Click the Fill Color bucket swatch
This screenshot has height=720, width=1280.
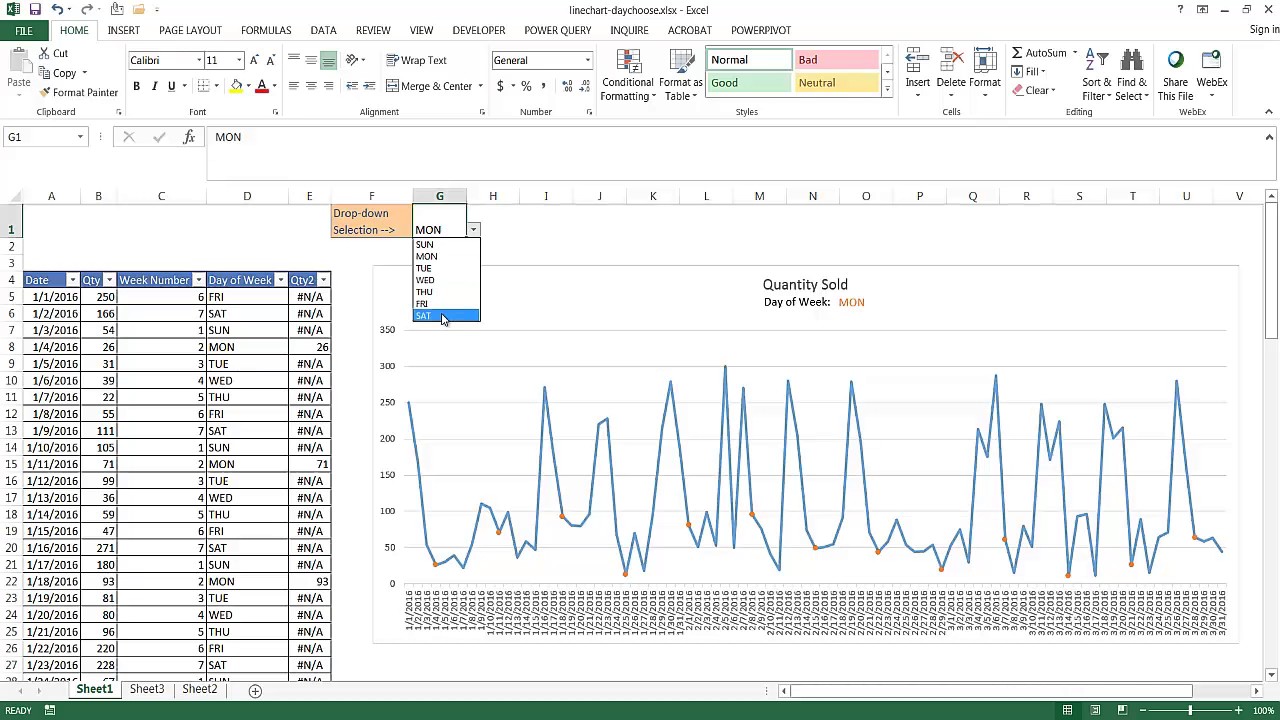[235, 86]
